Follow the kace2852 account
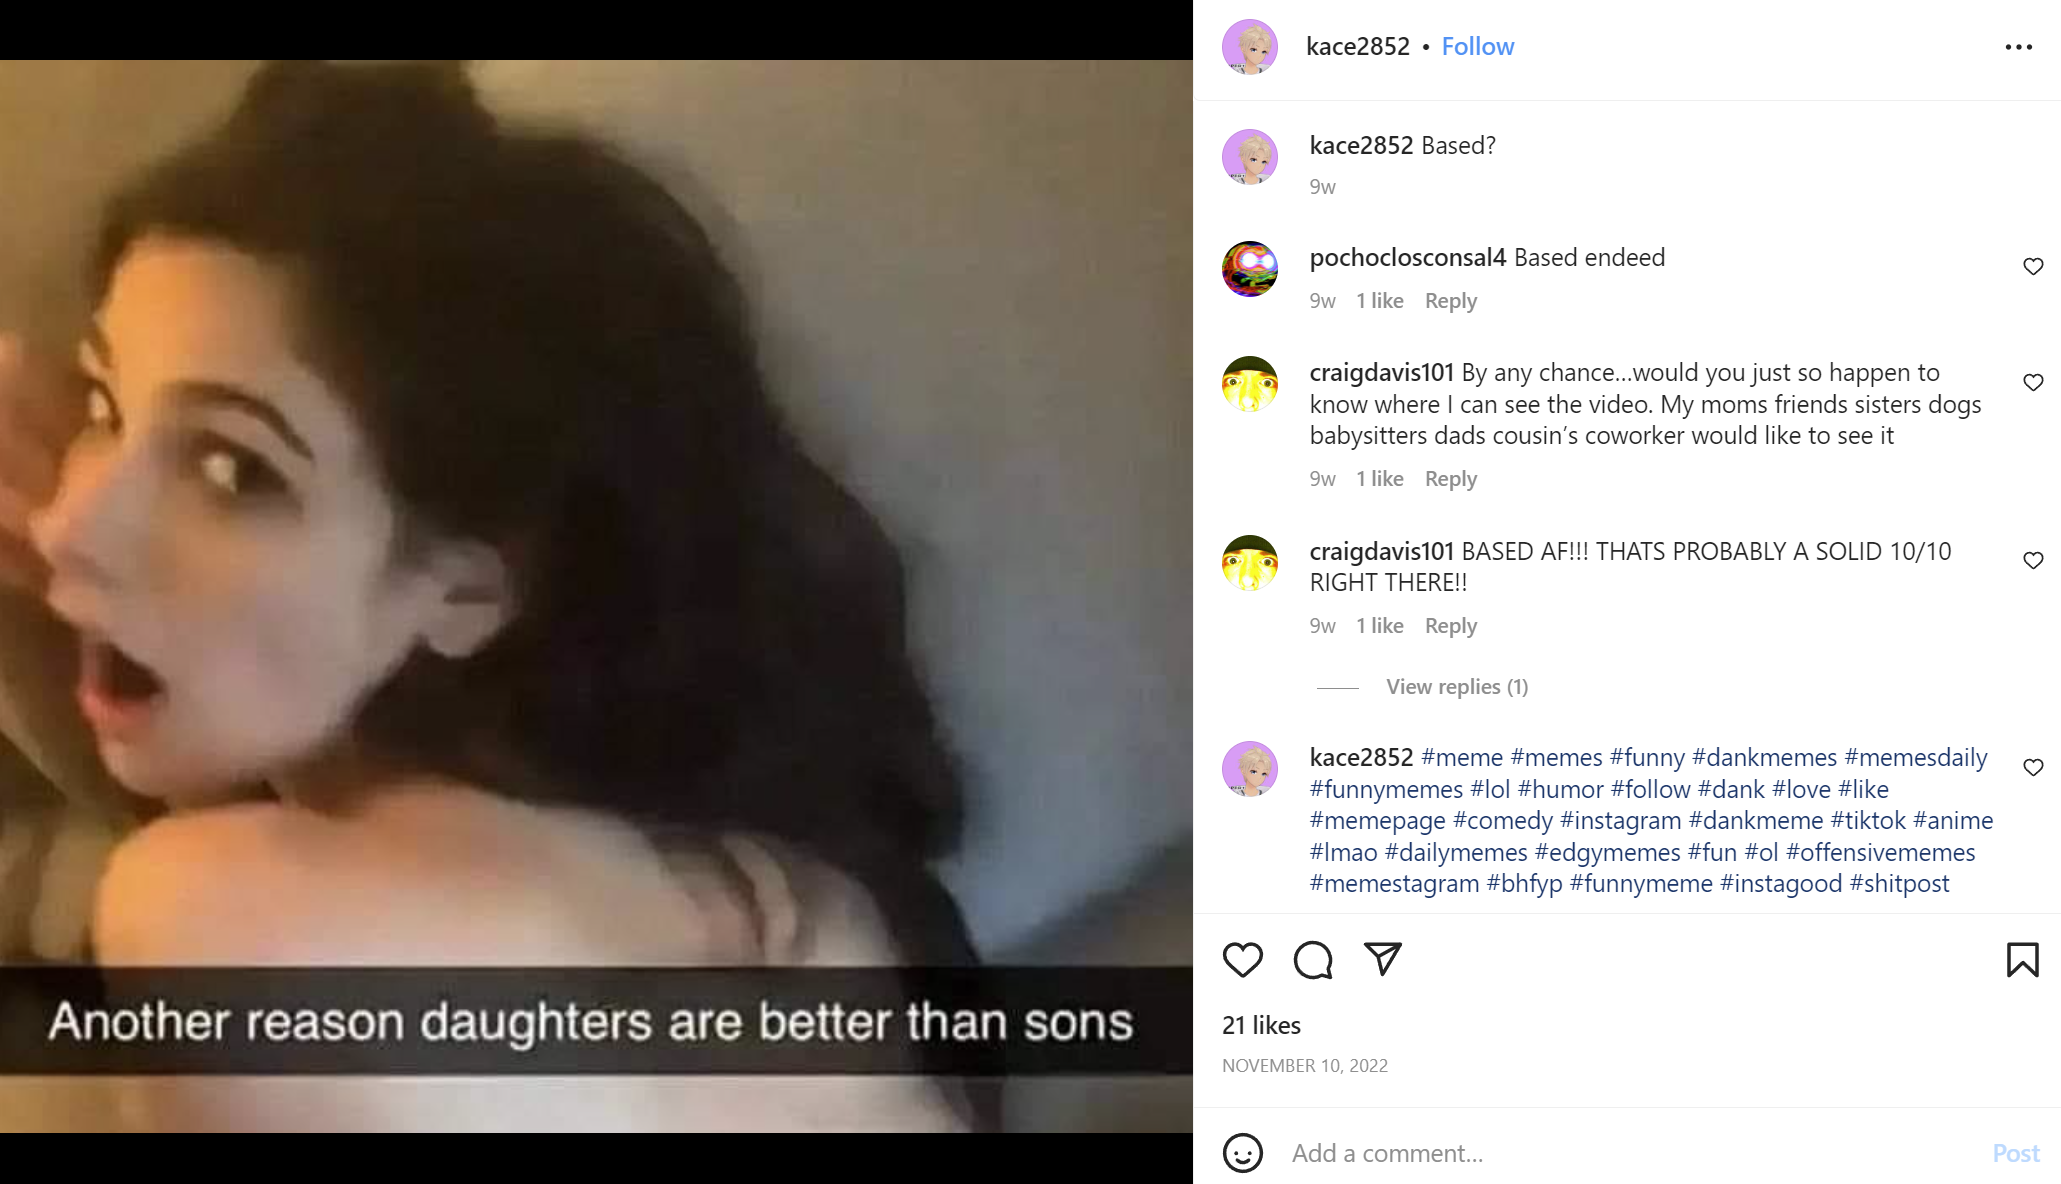 pos(1478,47)
